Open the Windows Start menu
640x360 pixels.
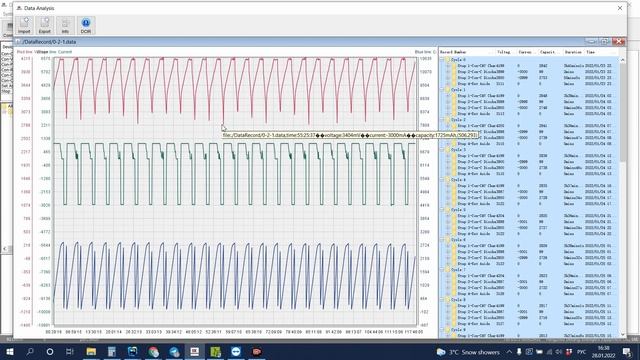[x=9, y=351]
